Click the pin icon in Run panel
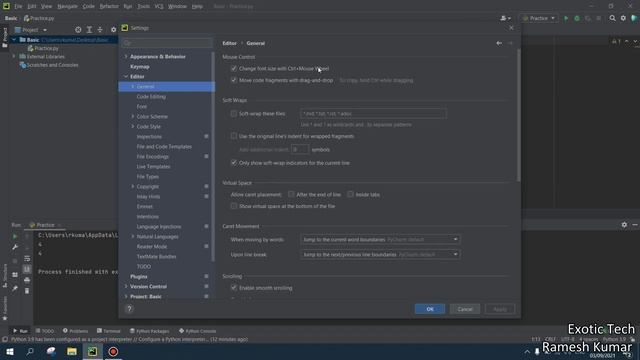 (x=15, y=288)
